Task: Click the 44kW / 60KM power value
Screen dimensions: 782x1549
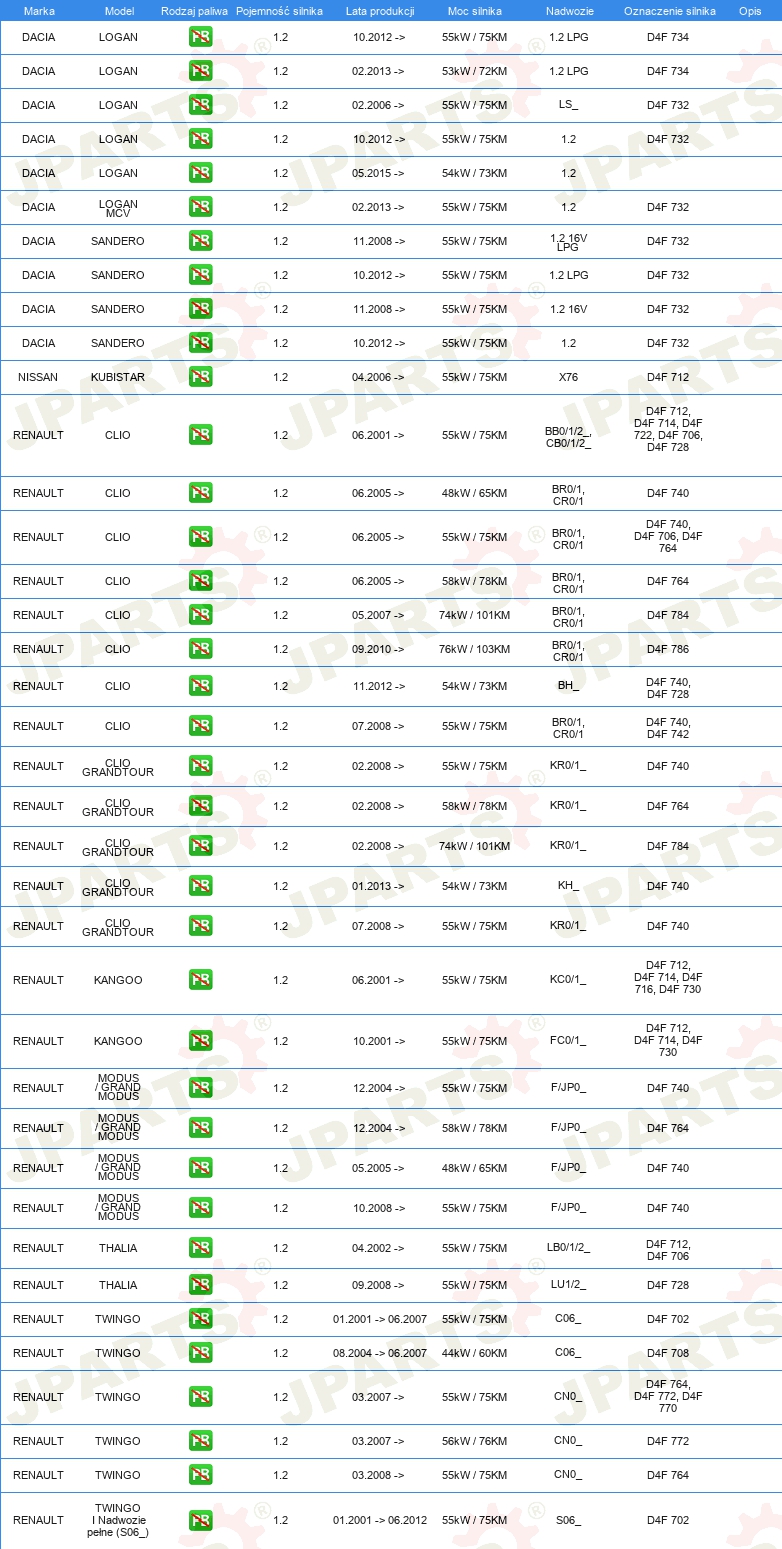Action: coord(475,1353)
